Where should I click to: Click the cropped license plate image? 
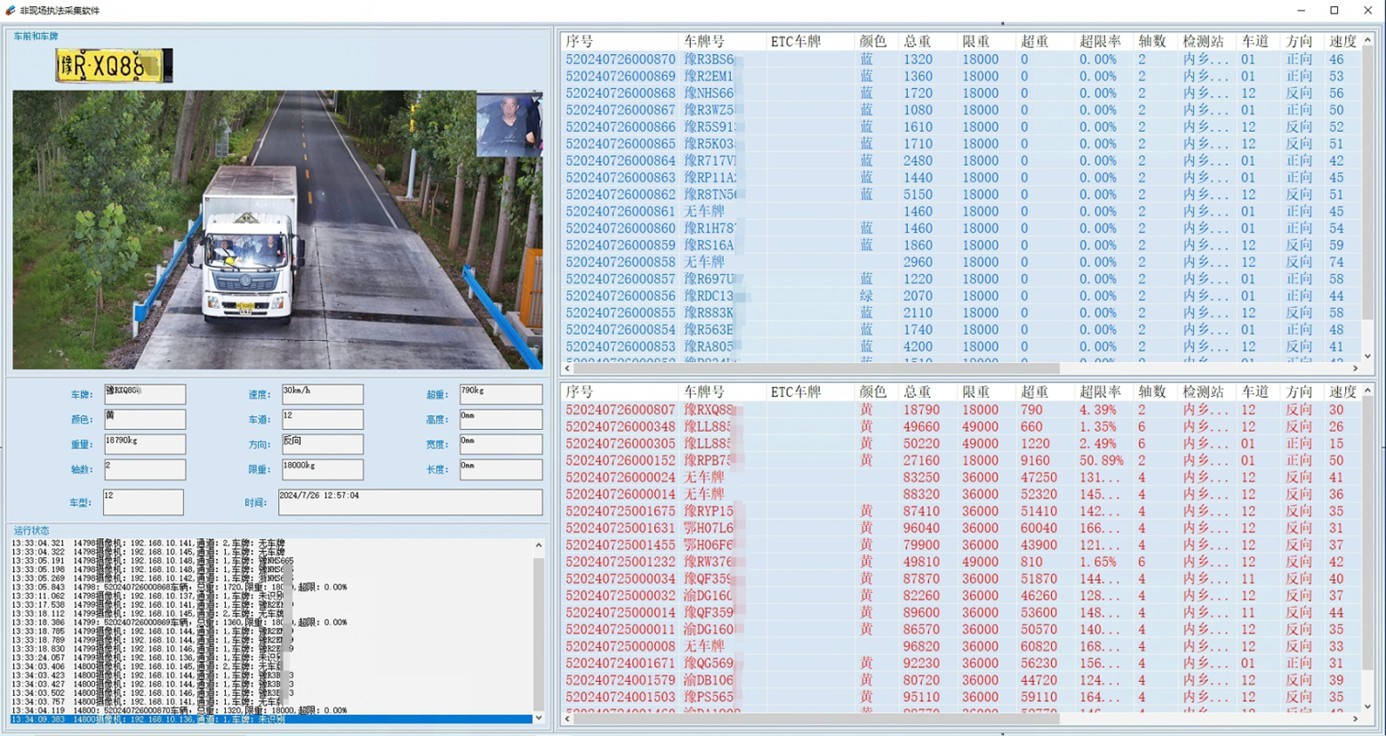(114, 66)
